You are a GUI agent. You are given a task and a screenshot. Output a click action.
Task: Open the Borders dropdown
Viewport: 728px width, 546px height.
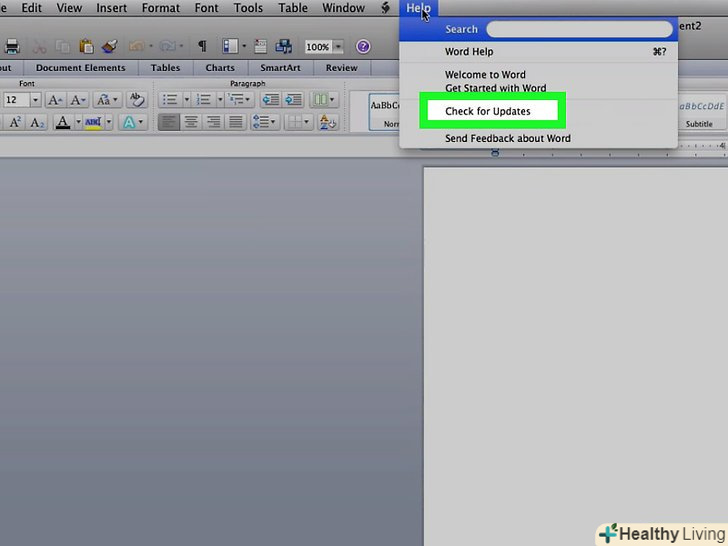[x=298, y=123]
